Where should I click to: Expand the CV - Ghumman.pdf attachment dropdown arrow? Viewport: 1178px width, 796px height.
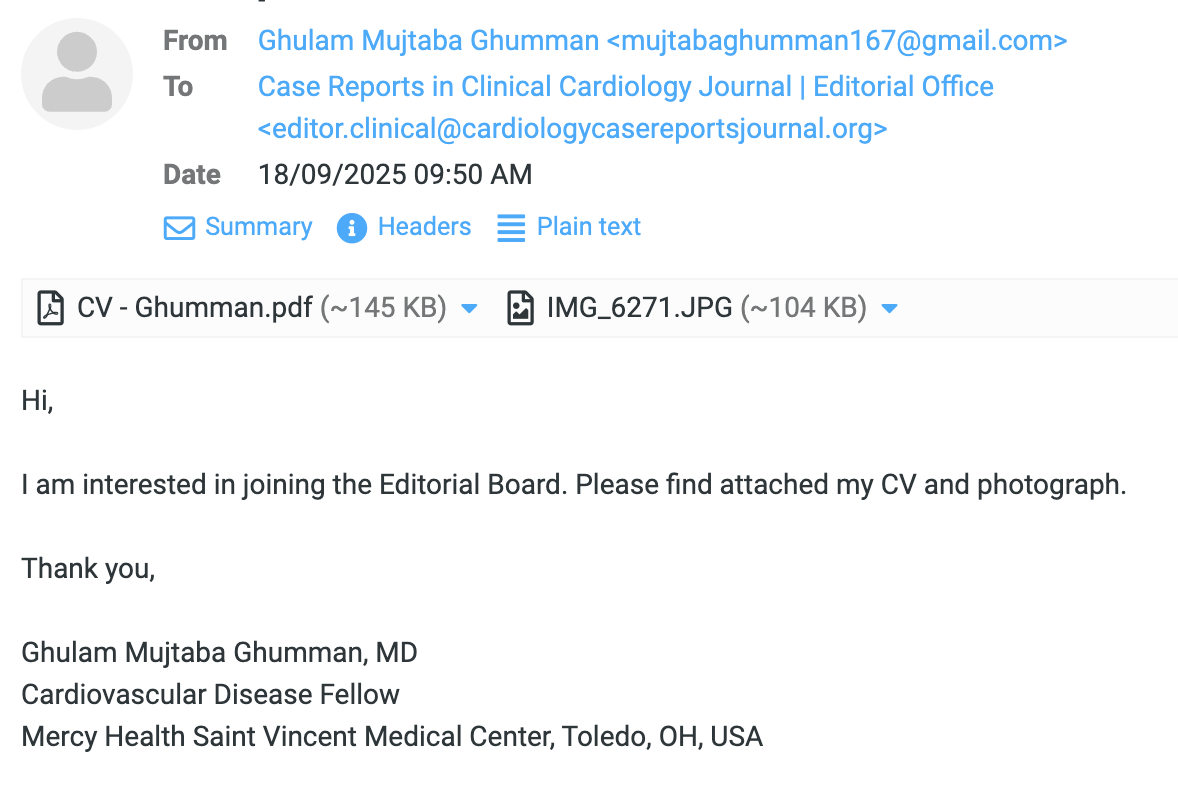(469, 308)
